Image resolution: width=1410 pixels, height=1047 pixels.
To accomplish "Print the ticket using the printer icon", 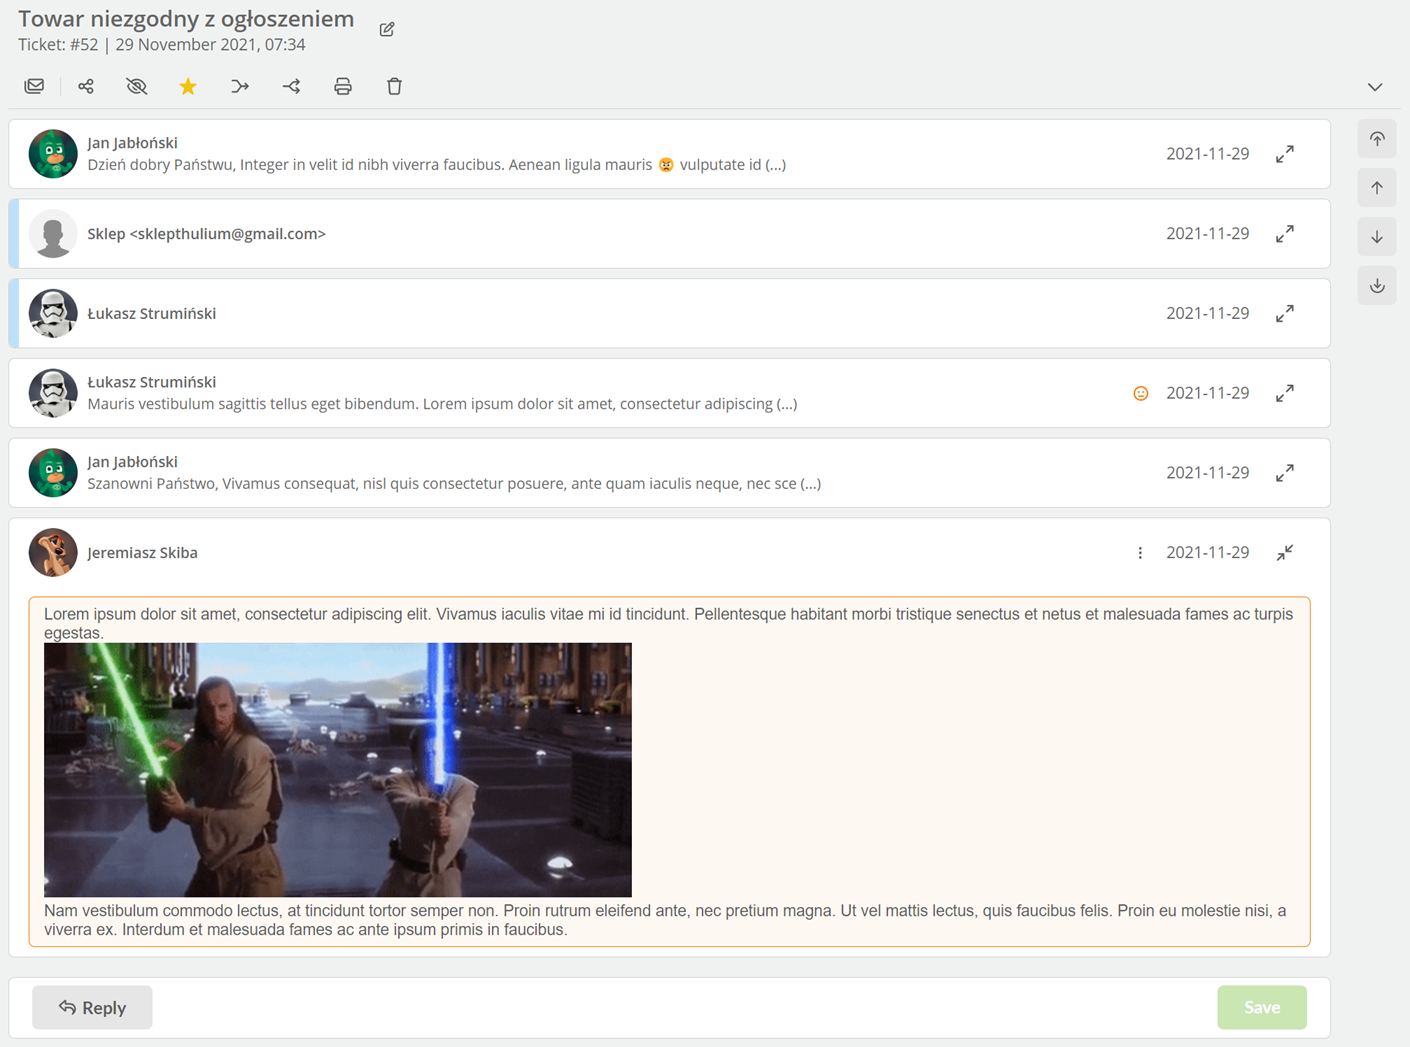I will tap(343, 86).
